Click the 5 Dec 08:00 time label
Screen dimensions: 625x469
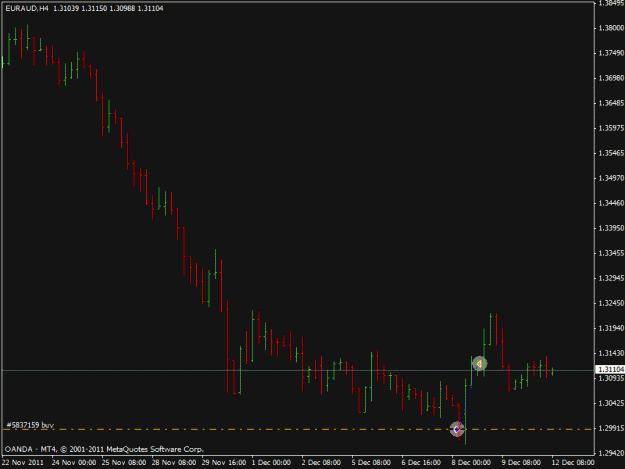tap(371, 463)
